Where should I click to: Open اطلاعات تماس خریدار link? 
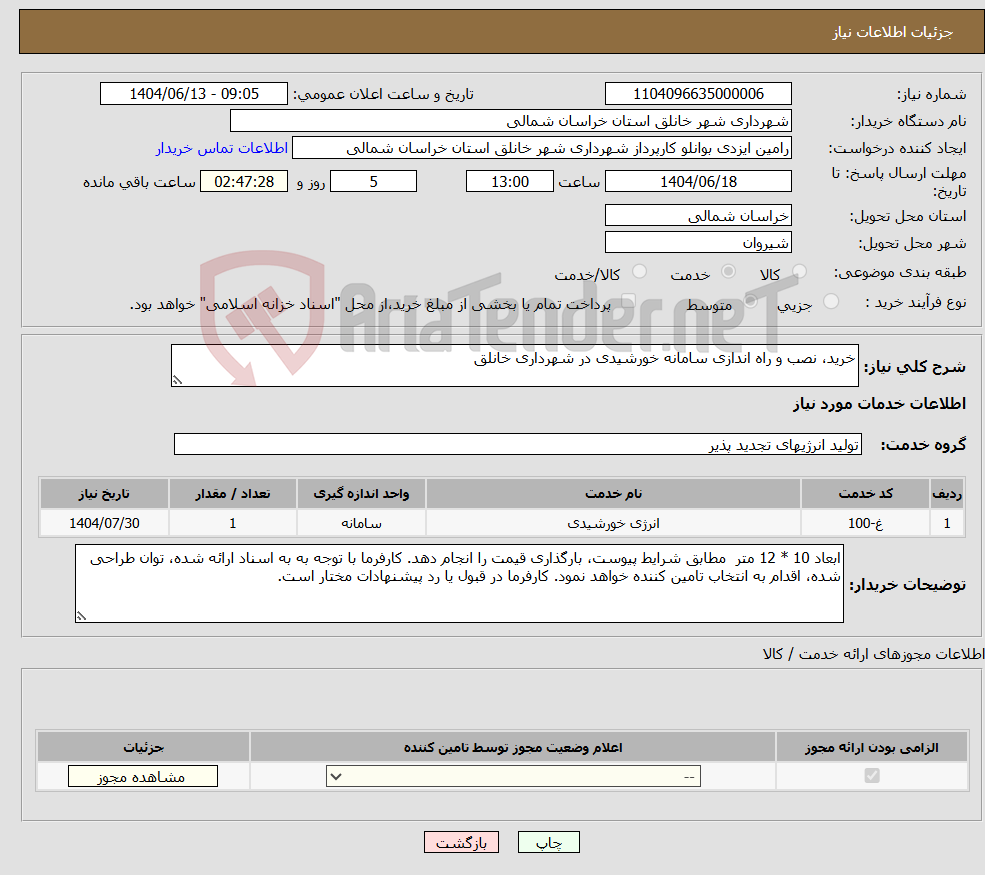pyautogui.click(x=222, y=148)
